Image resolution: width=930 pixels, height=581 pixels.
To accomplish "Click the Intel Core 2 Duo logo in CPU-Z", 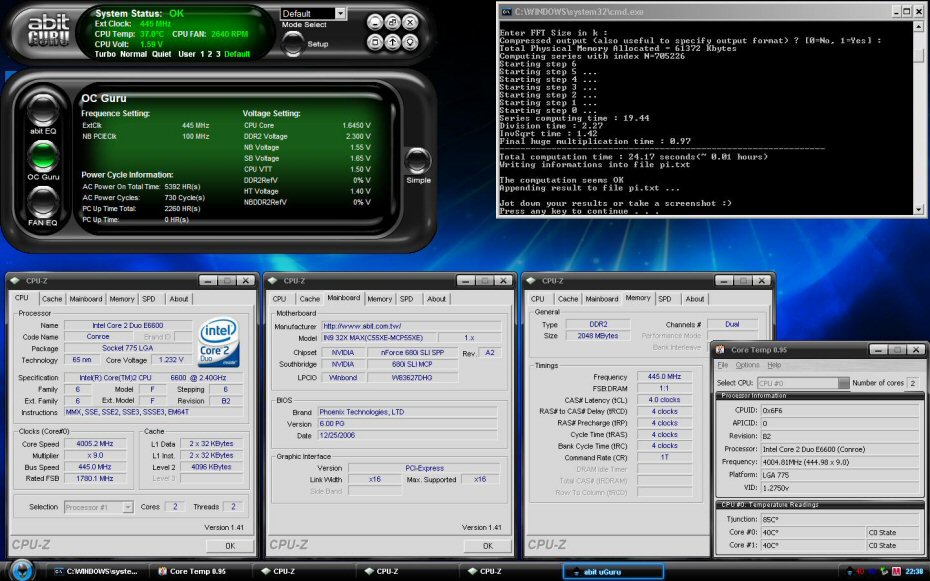I will 218,341.
